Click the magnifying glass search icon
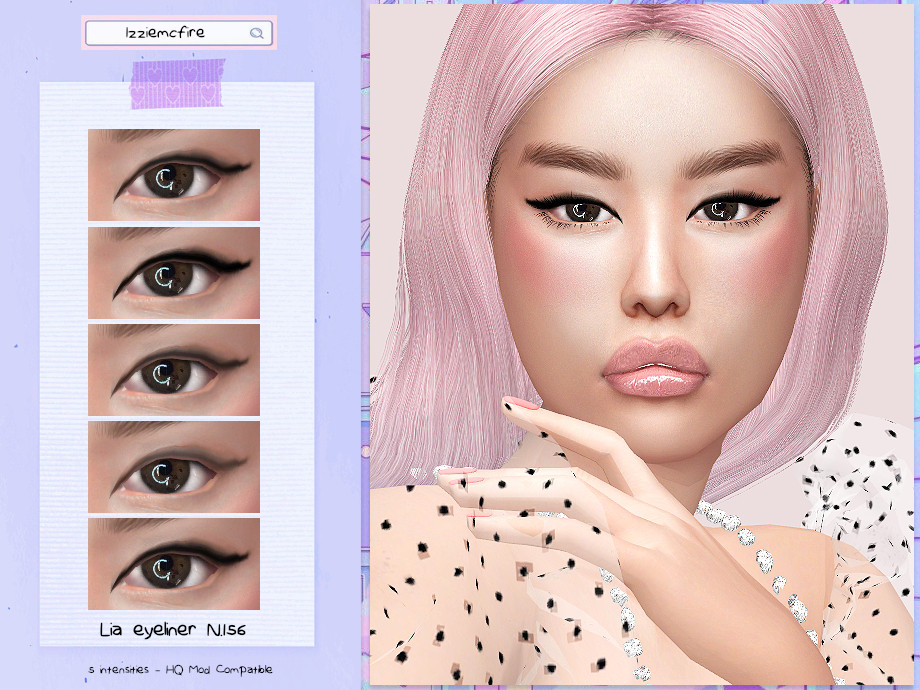 [x=257, y=34]
